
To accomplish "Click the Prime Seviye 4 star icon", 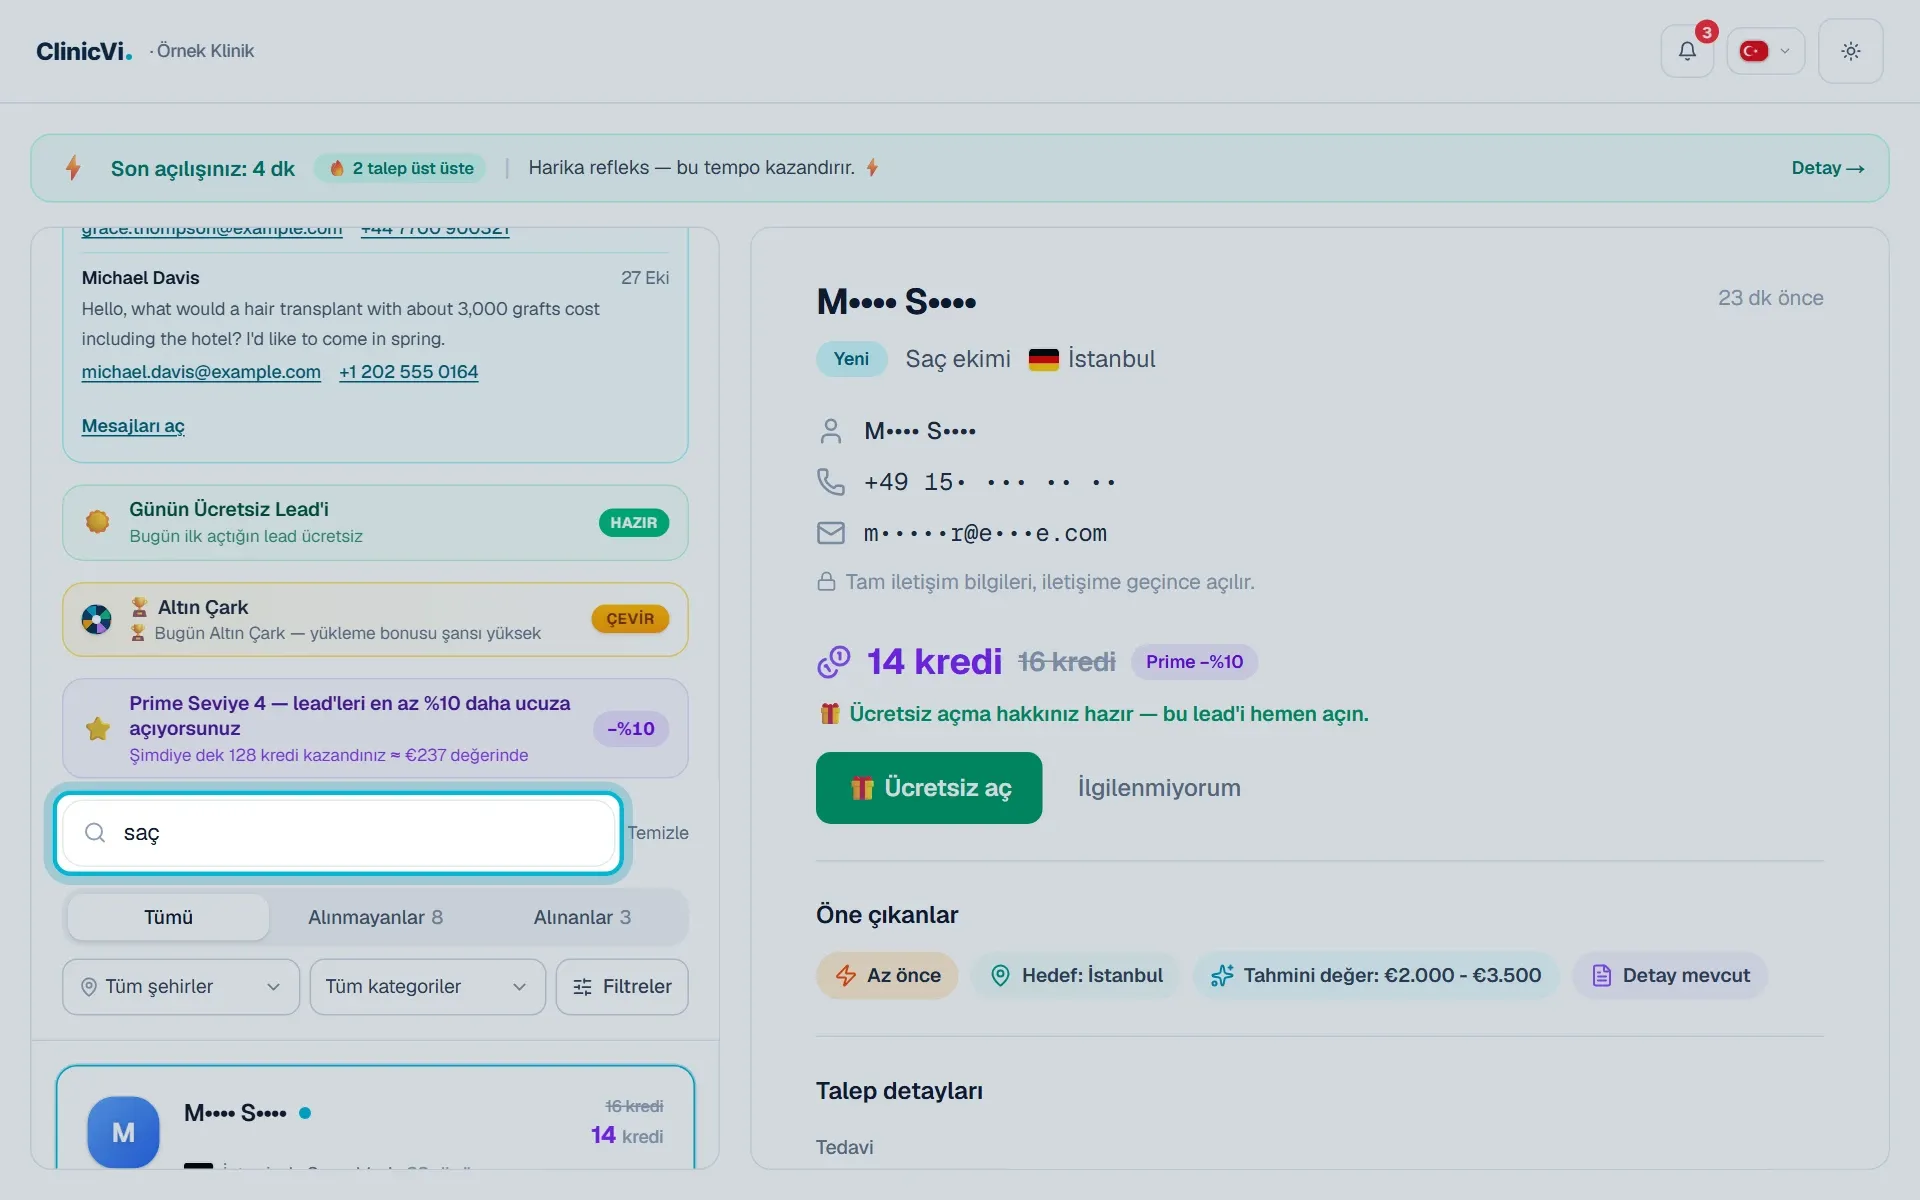I will coord(98,728).
